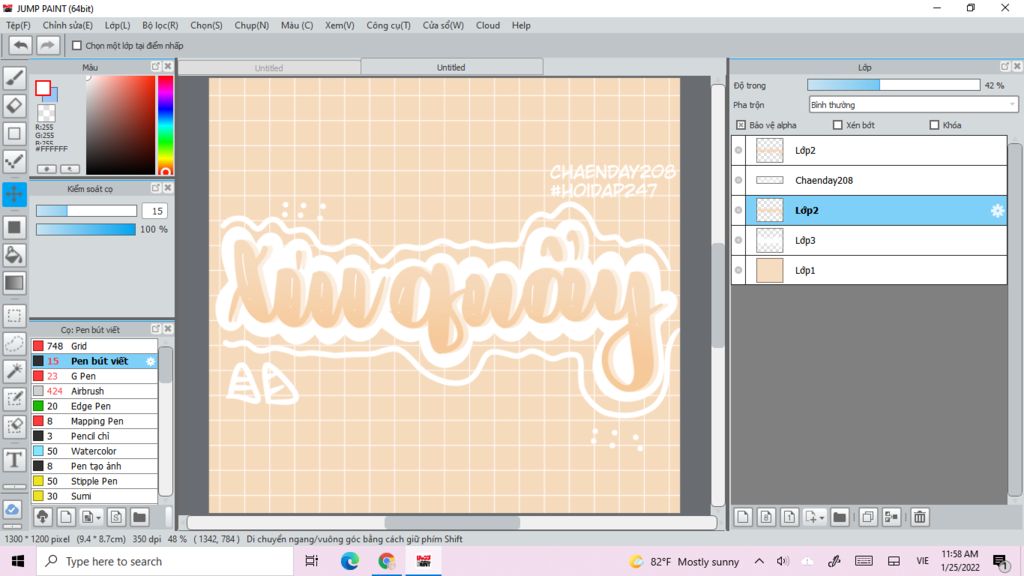The image size is (1024, 576).
Task: Select the Brush tool in left toolbar
Action: 14,78
